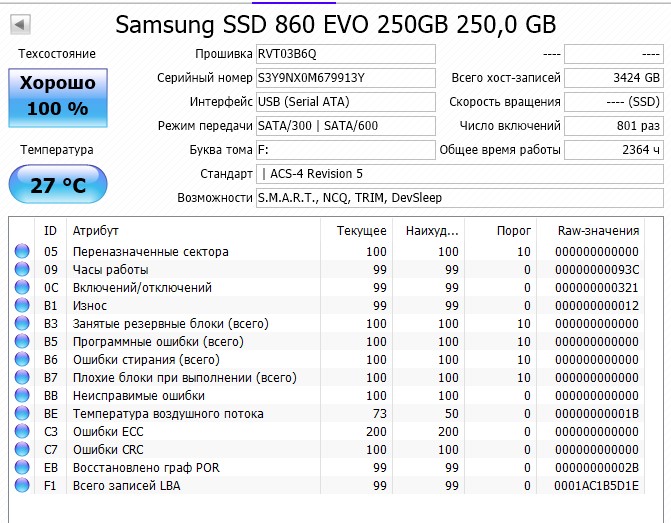Click status icon of Ошибки CRC row
The width and height of the screenshot is (671, 523).
click(x=22, y=449)
